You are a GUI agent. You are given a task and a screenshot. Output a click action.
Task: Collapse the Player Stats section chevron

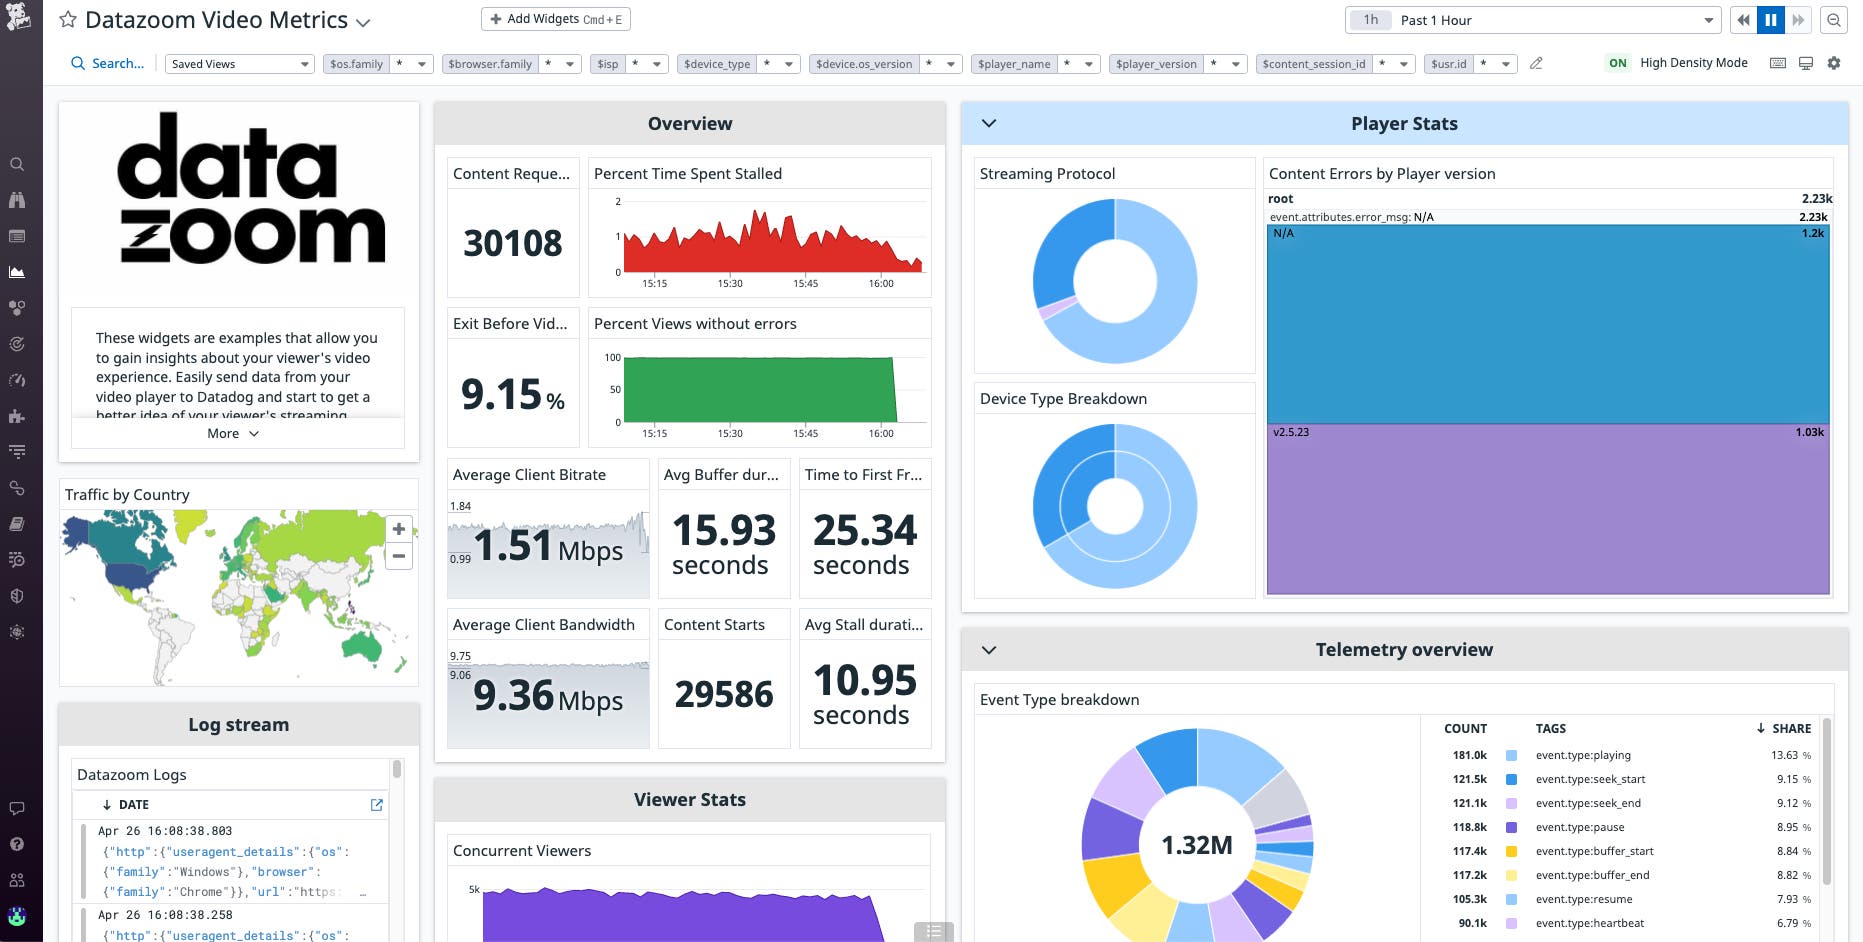pos(989,122)
